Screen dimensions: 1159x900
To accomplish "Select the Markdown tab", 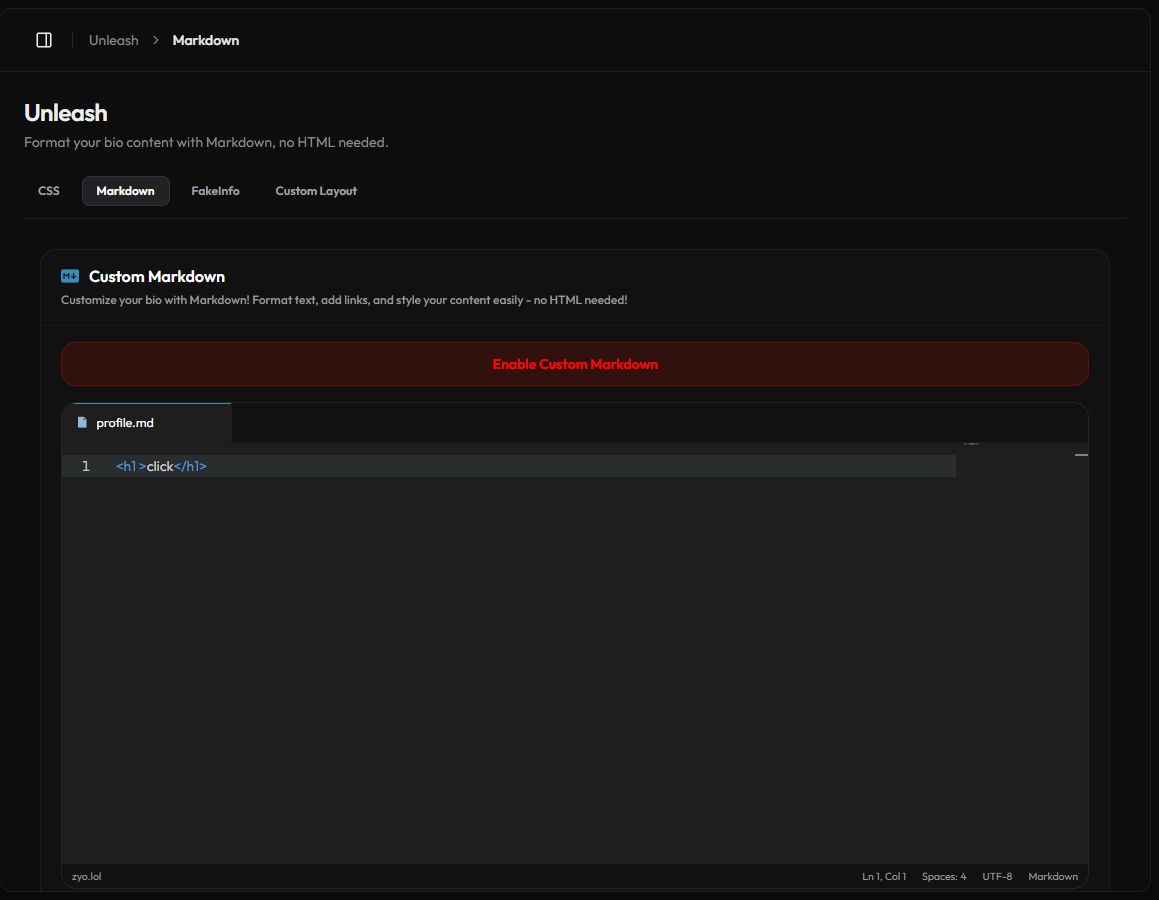I will 126,191.
